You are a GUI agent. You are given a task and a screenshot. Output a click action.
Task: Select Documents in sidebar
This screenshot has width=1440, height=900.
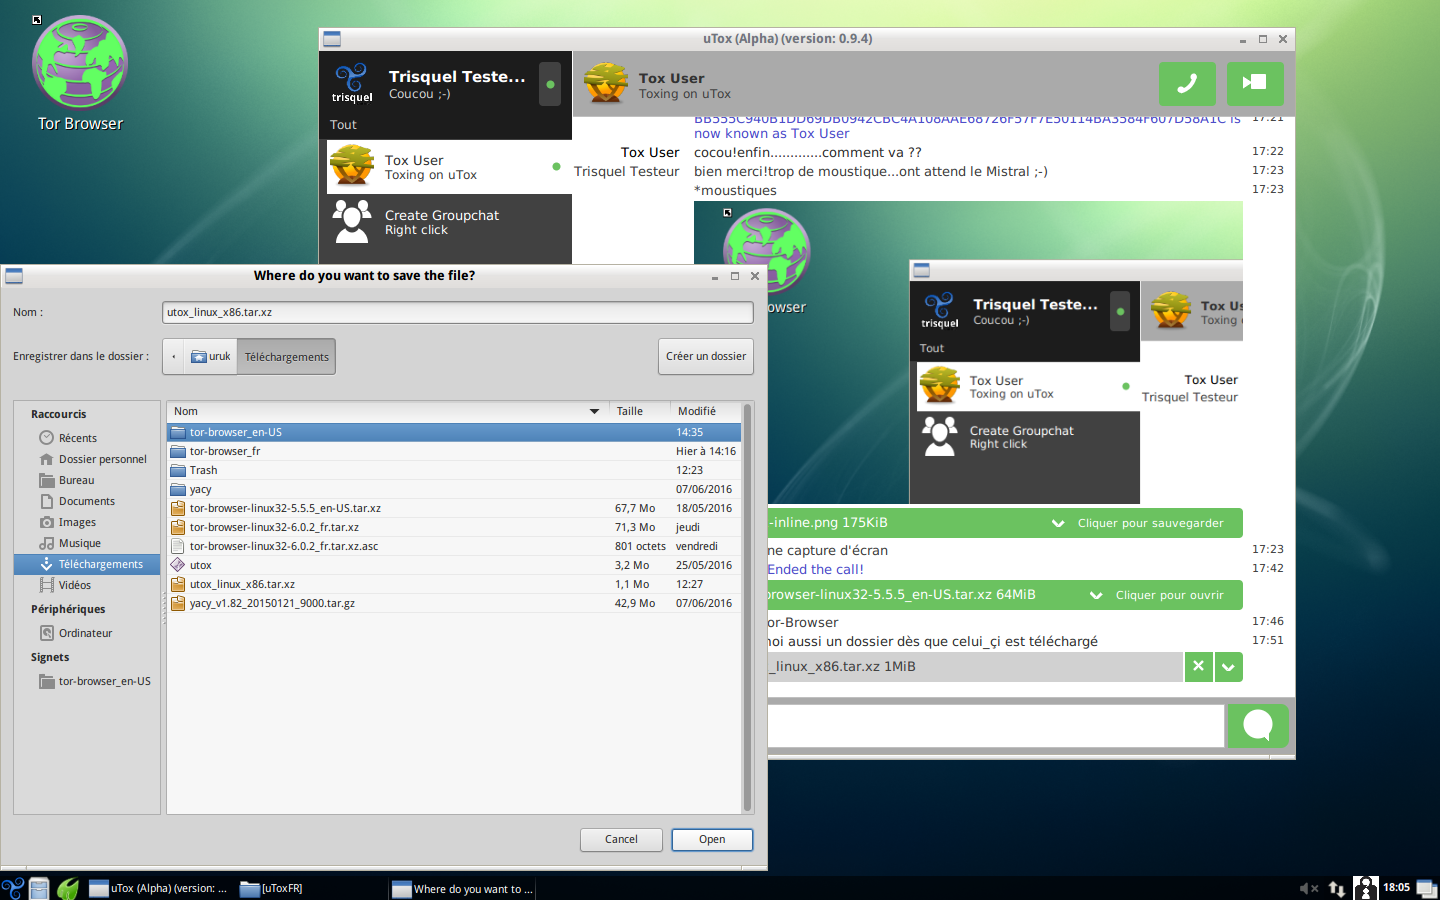[x=87, y=501]
